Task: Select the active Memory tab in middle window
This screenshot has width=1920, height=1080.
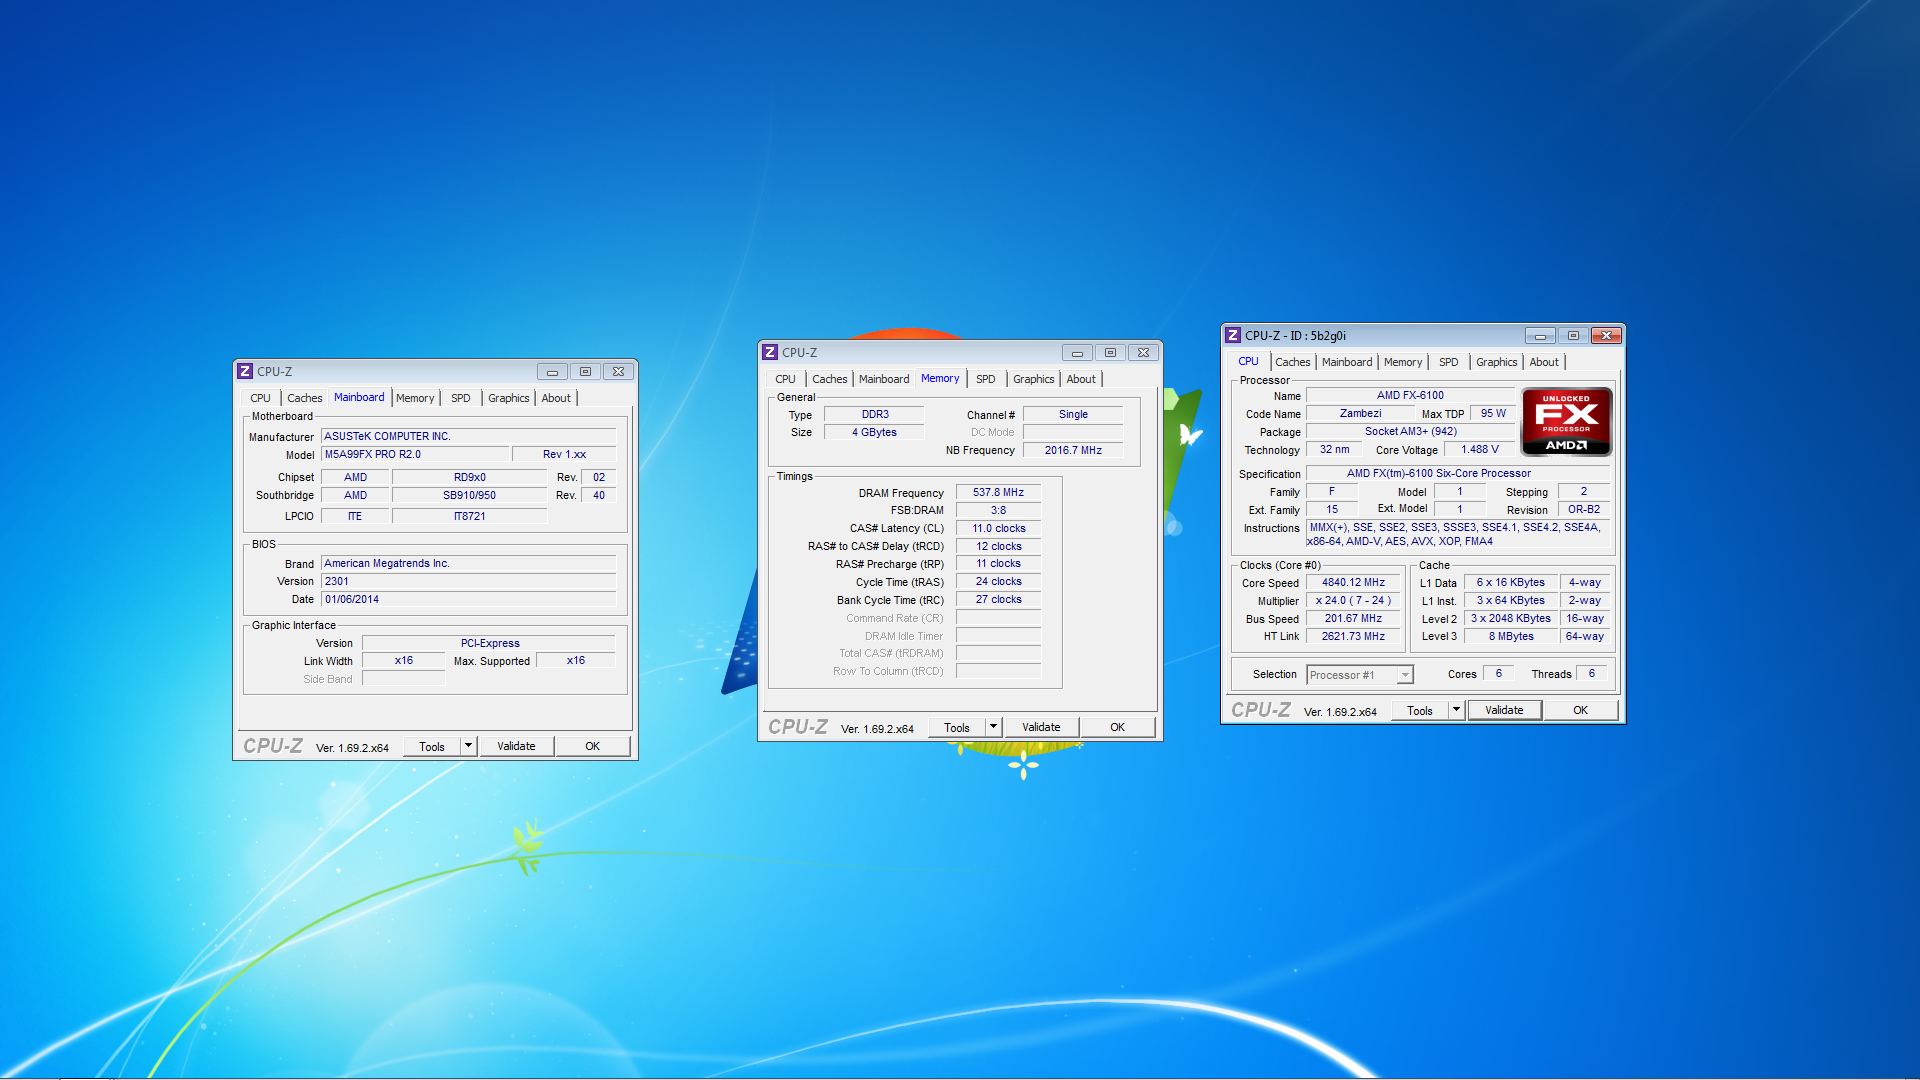Action: click(x=940, y=378)
